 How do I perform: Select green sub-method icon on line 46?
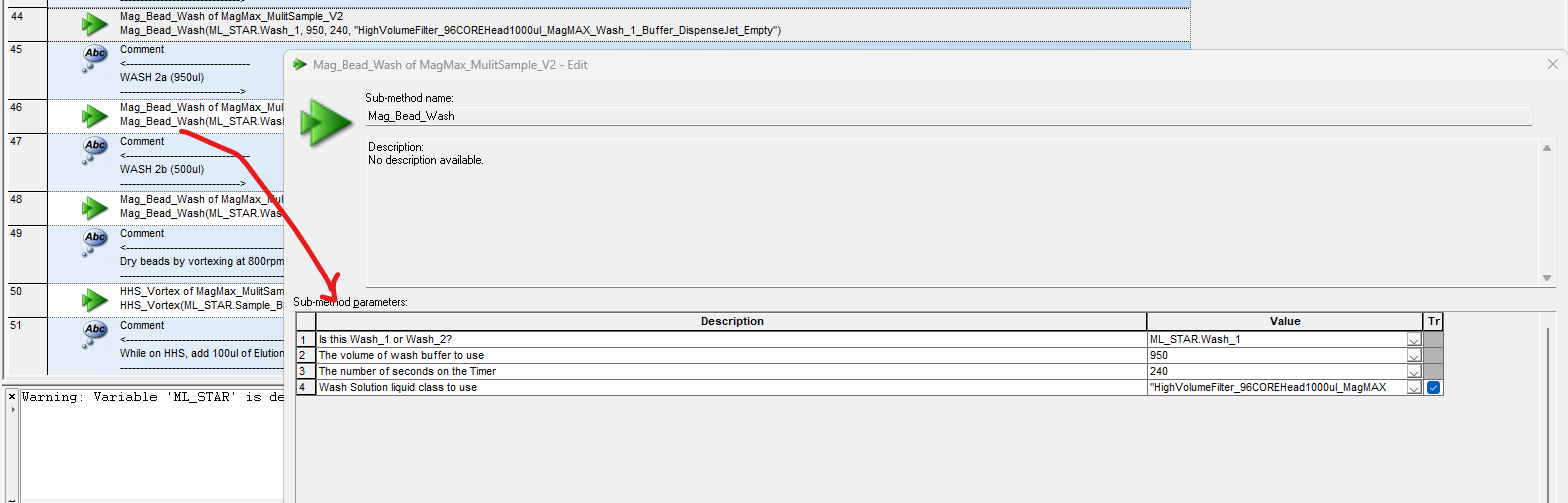(95, 116)
